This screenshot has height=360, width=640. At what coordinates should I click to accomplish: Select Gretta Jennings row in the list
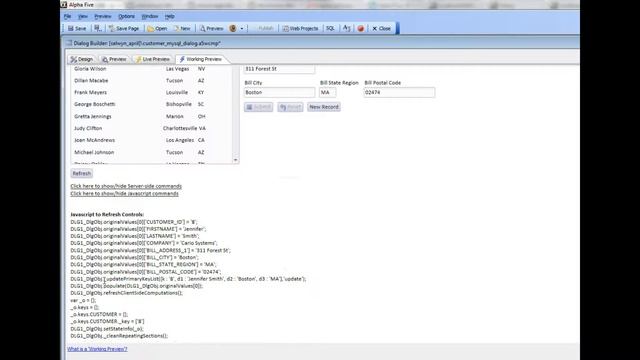152,116
